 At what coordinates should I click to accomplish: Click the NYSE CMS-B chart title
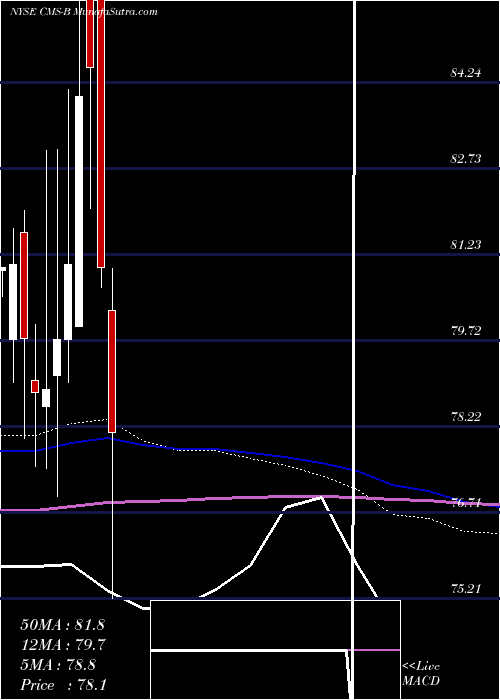tap(83, 12)
